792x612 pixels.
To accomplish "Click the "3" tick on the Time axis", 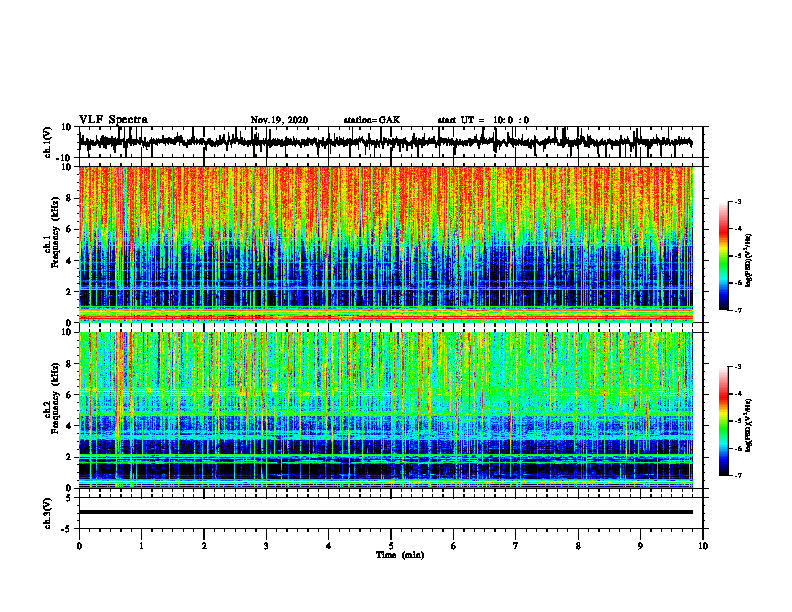I will [266, 546].
